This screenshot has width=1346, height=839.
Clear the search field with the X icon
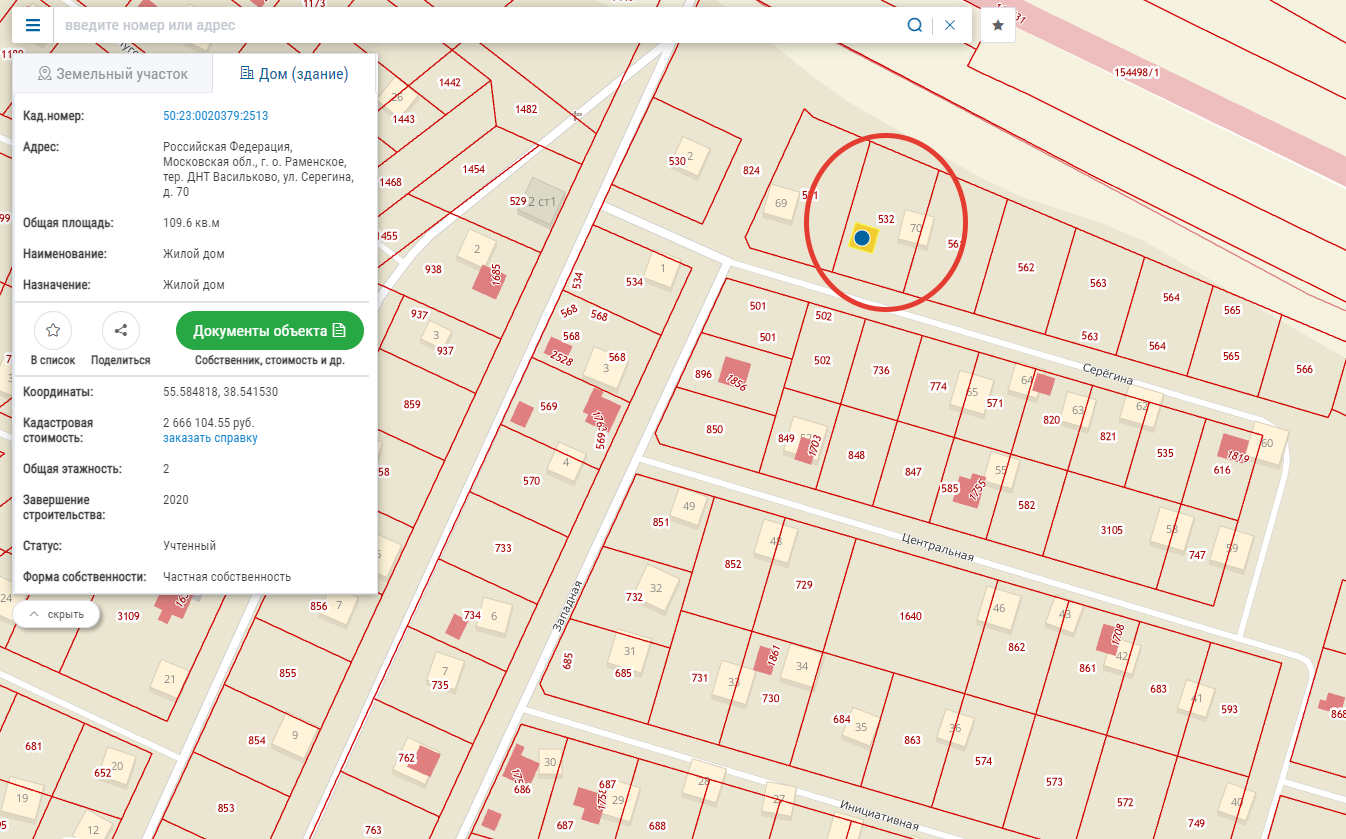pos(950,25)
